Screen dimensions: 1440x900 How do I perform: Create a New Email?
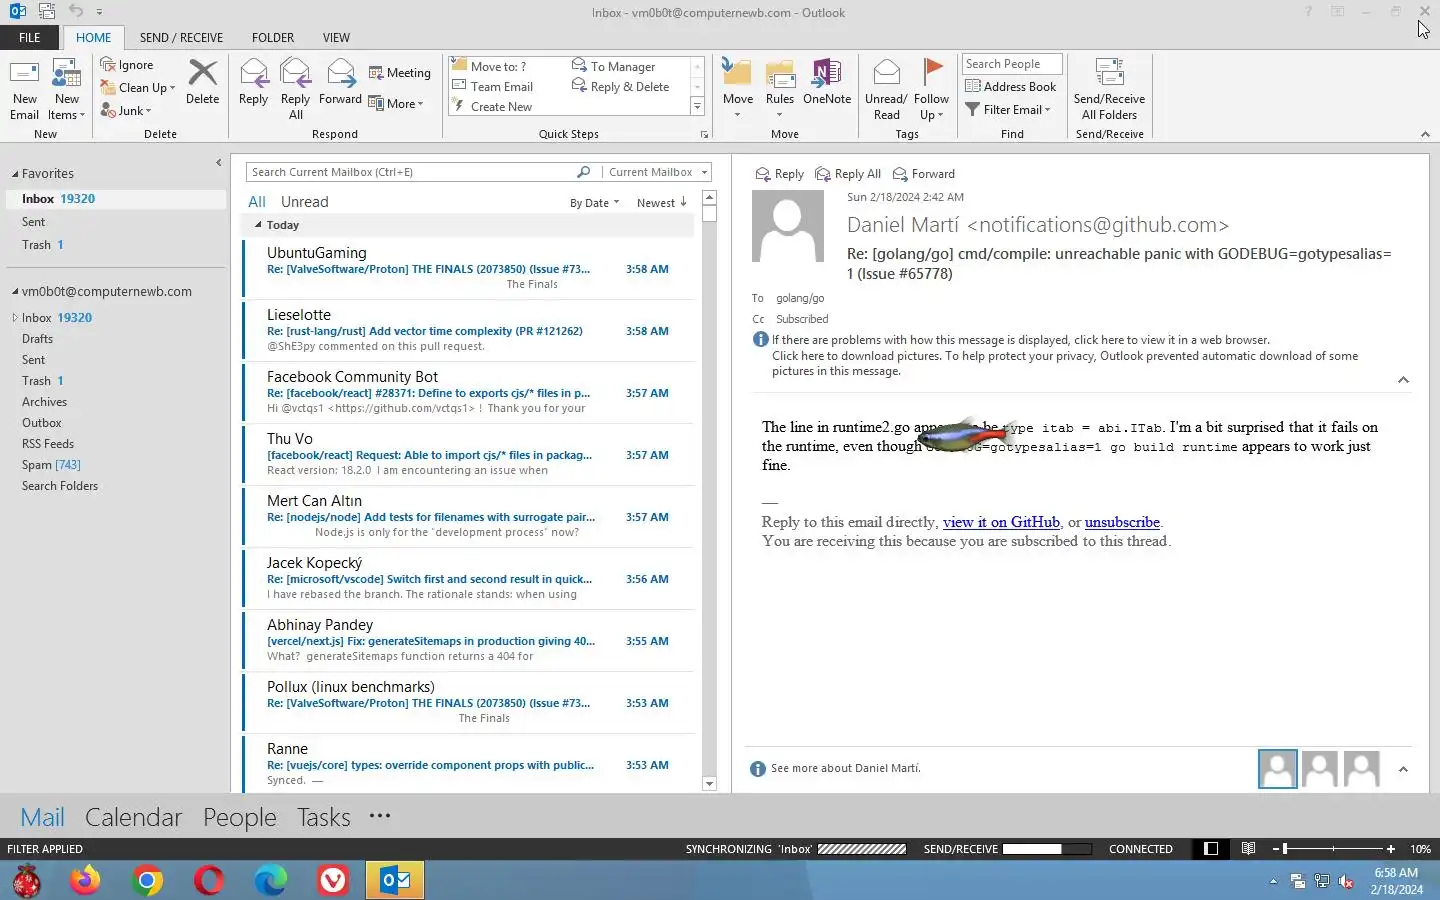(24, 90)
